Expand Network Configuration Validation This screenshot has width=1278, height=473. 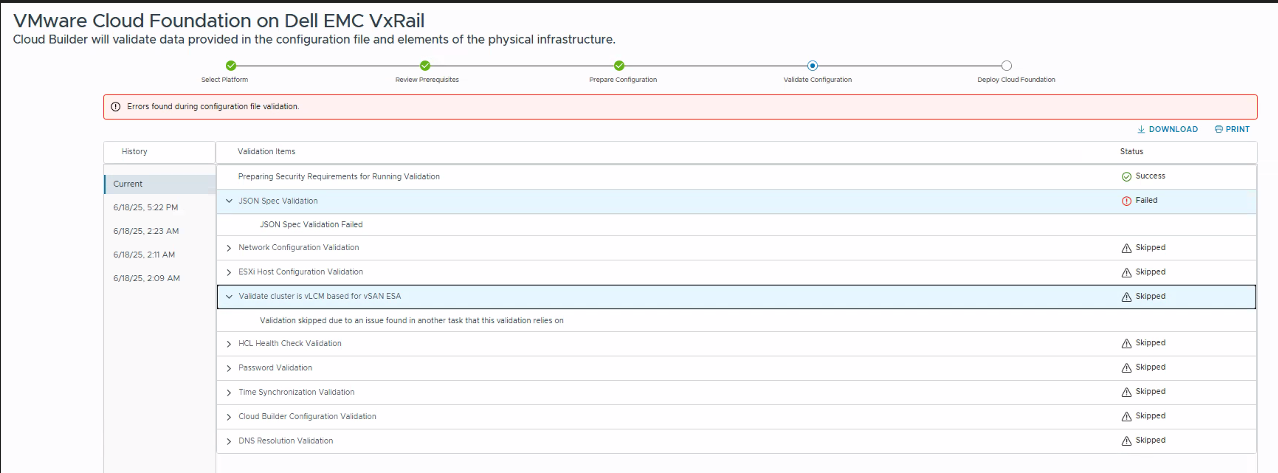(x=228, y=248)
